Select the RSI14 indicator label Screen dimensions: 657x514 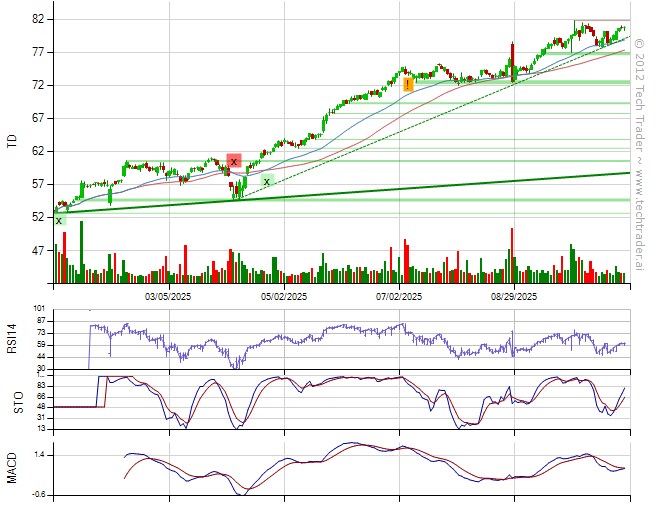point(12,337)
